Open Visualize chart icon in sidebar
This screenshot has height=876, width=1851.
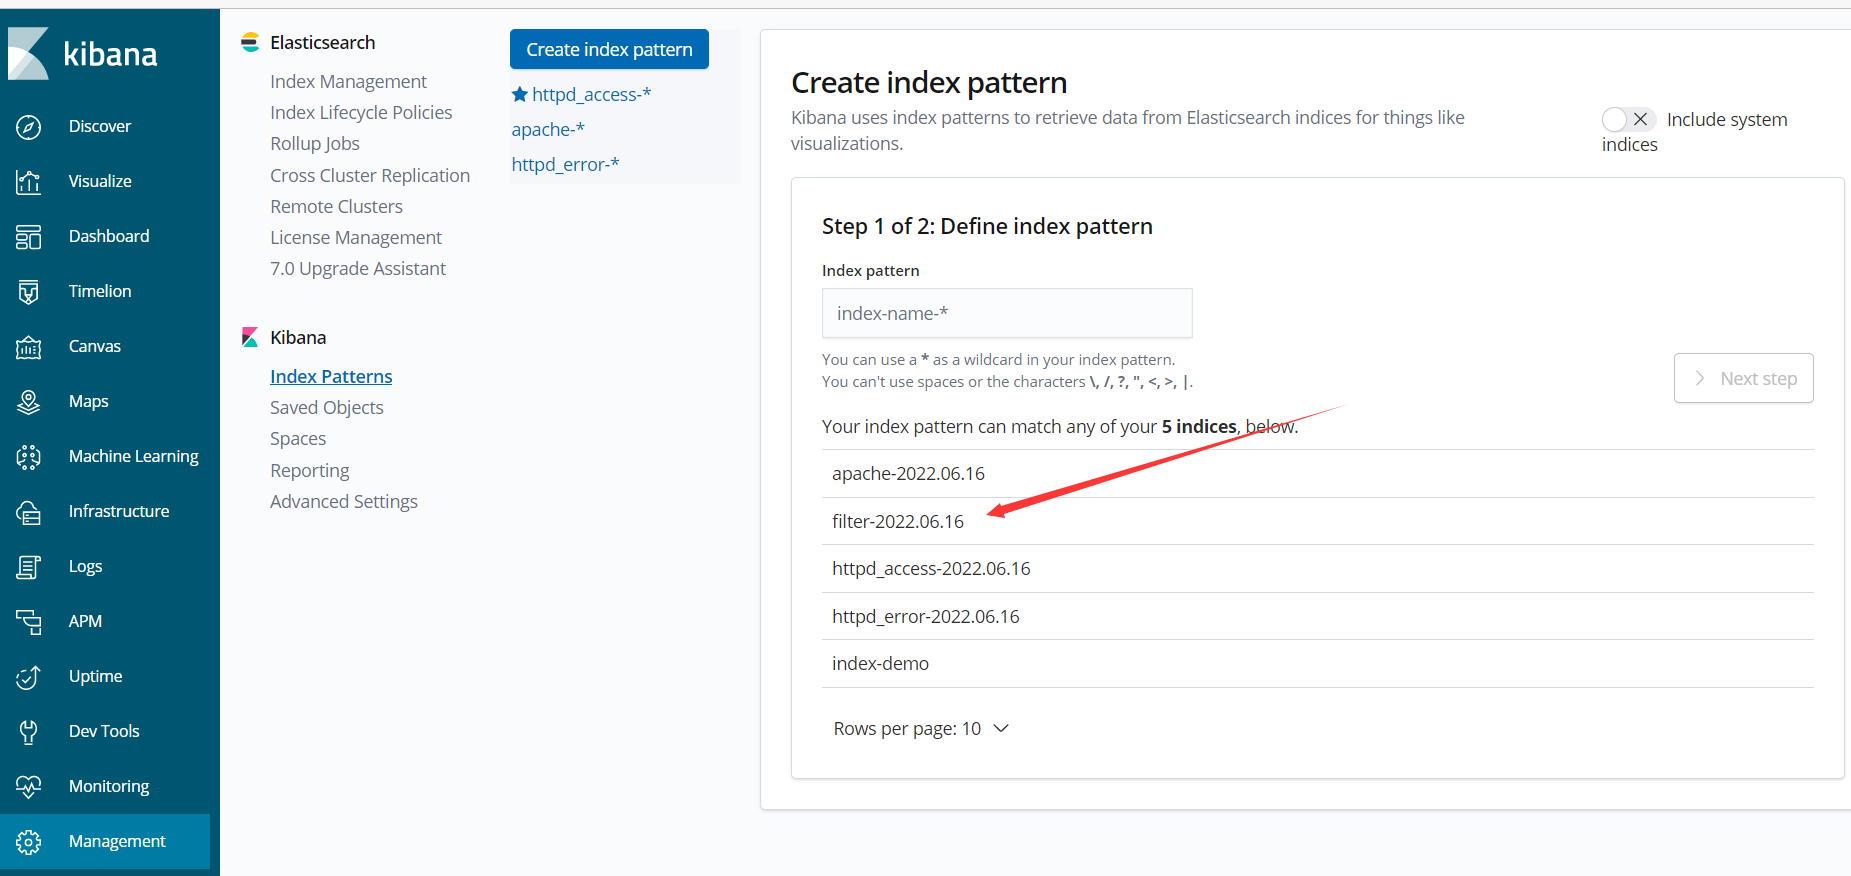pos(29,182)
